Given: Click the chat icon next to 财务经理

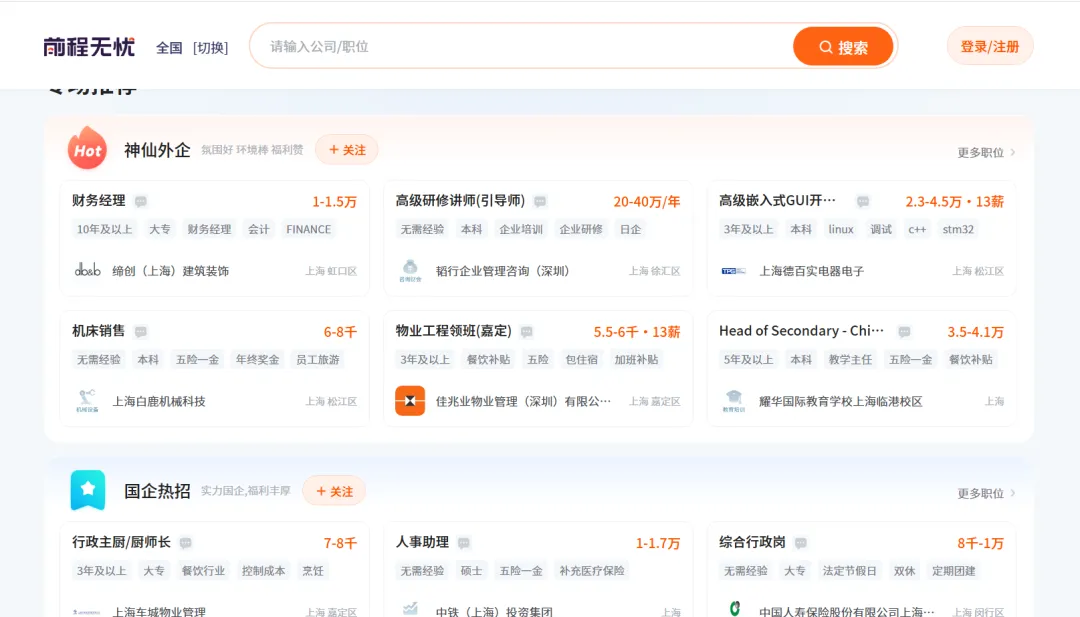Looking at the screenshot, I should 141,201.
